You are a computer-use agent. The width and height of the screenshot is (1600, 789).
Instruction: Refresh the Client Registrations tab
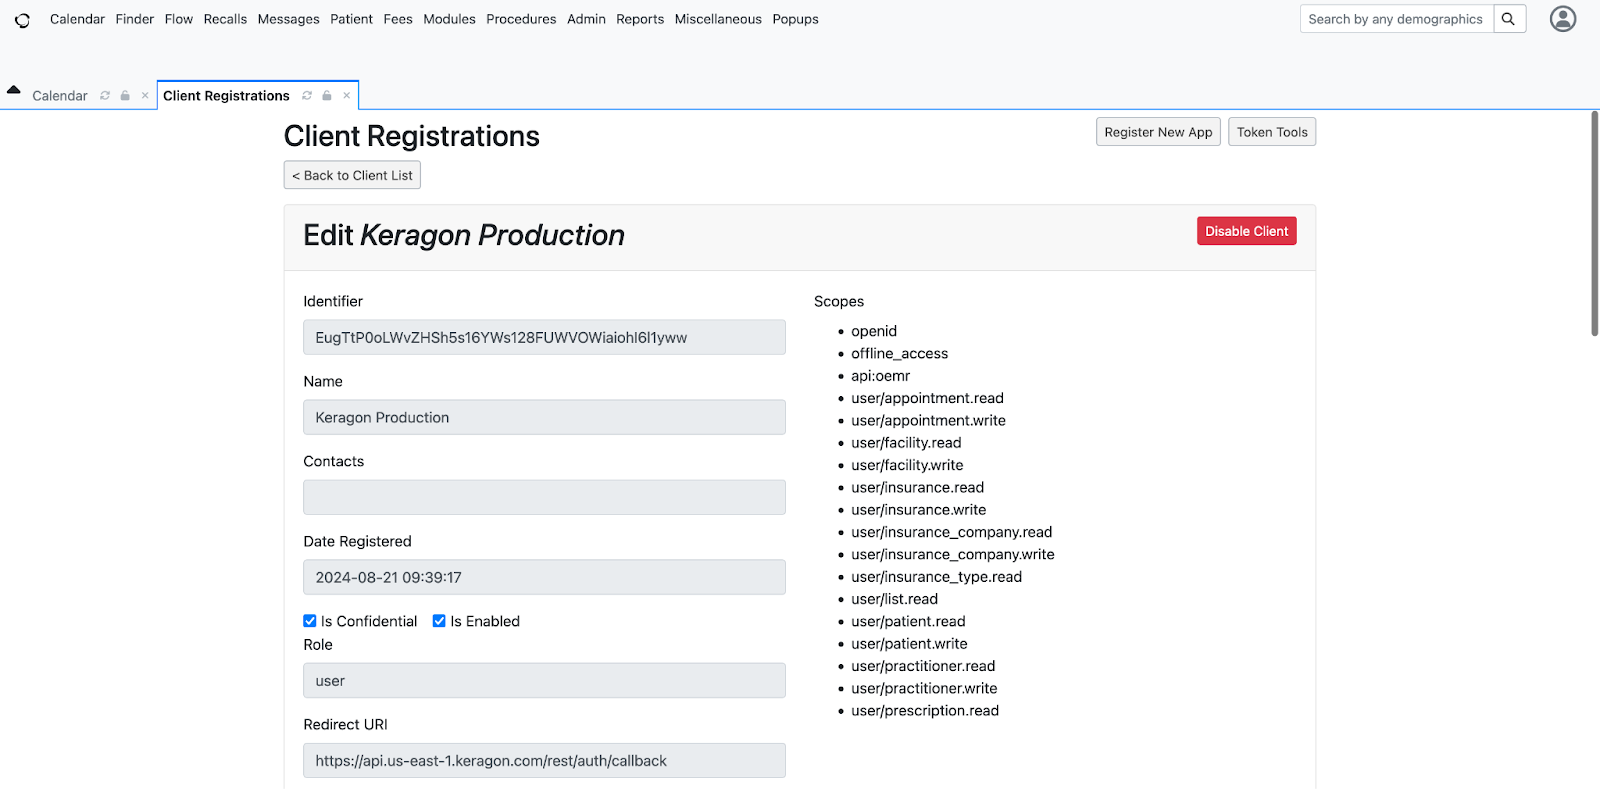pyautogui.click(x=307, y=96)
